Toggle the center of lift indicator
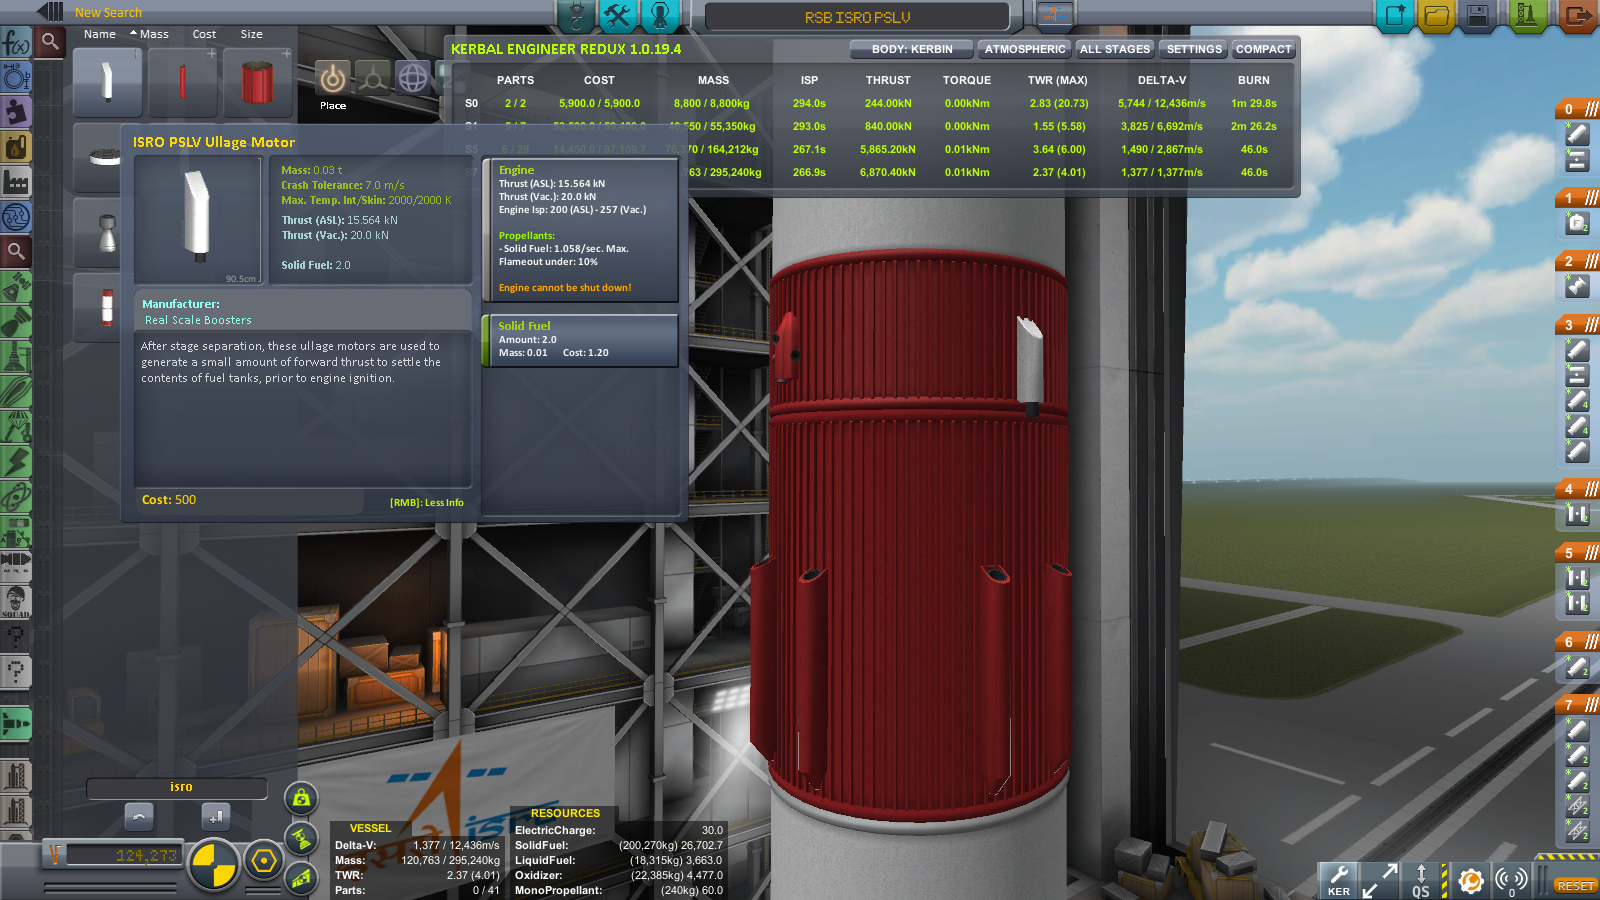 coord(301,878)
